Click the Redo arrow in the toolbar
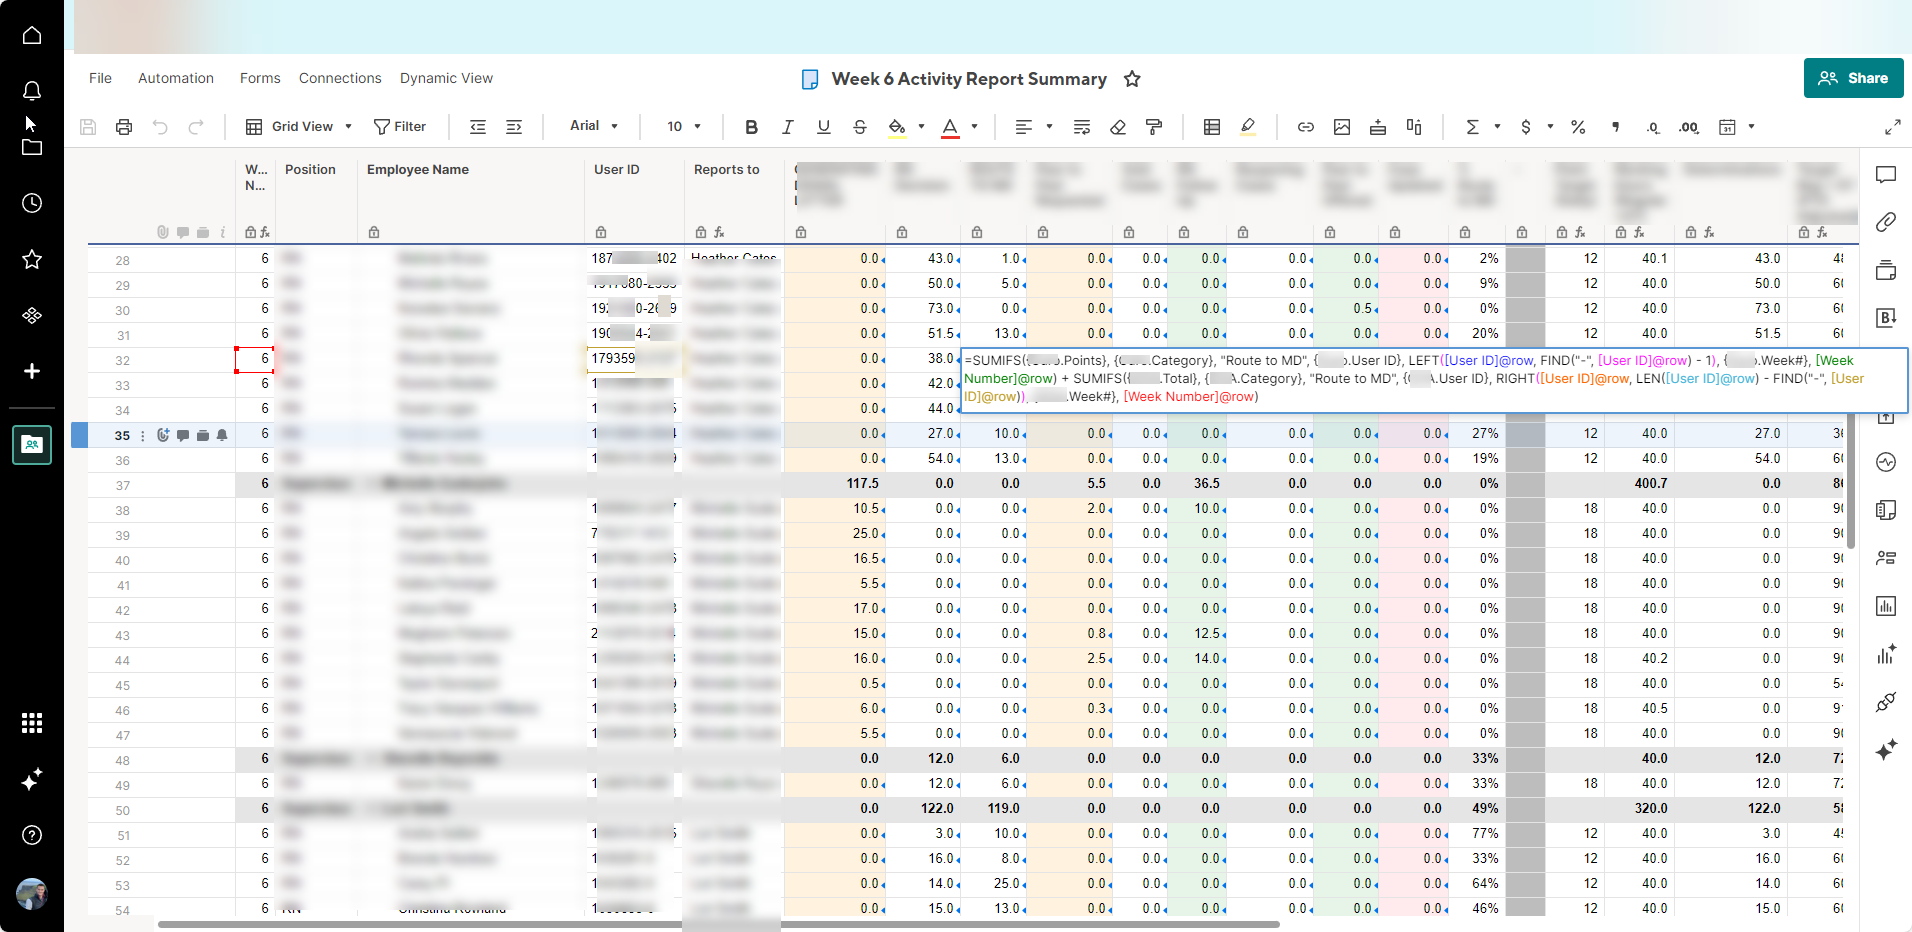 click(196, 127)
